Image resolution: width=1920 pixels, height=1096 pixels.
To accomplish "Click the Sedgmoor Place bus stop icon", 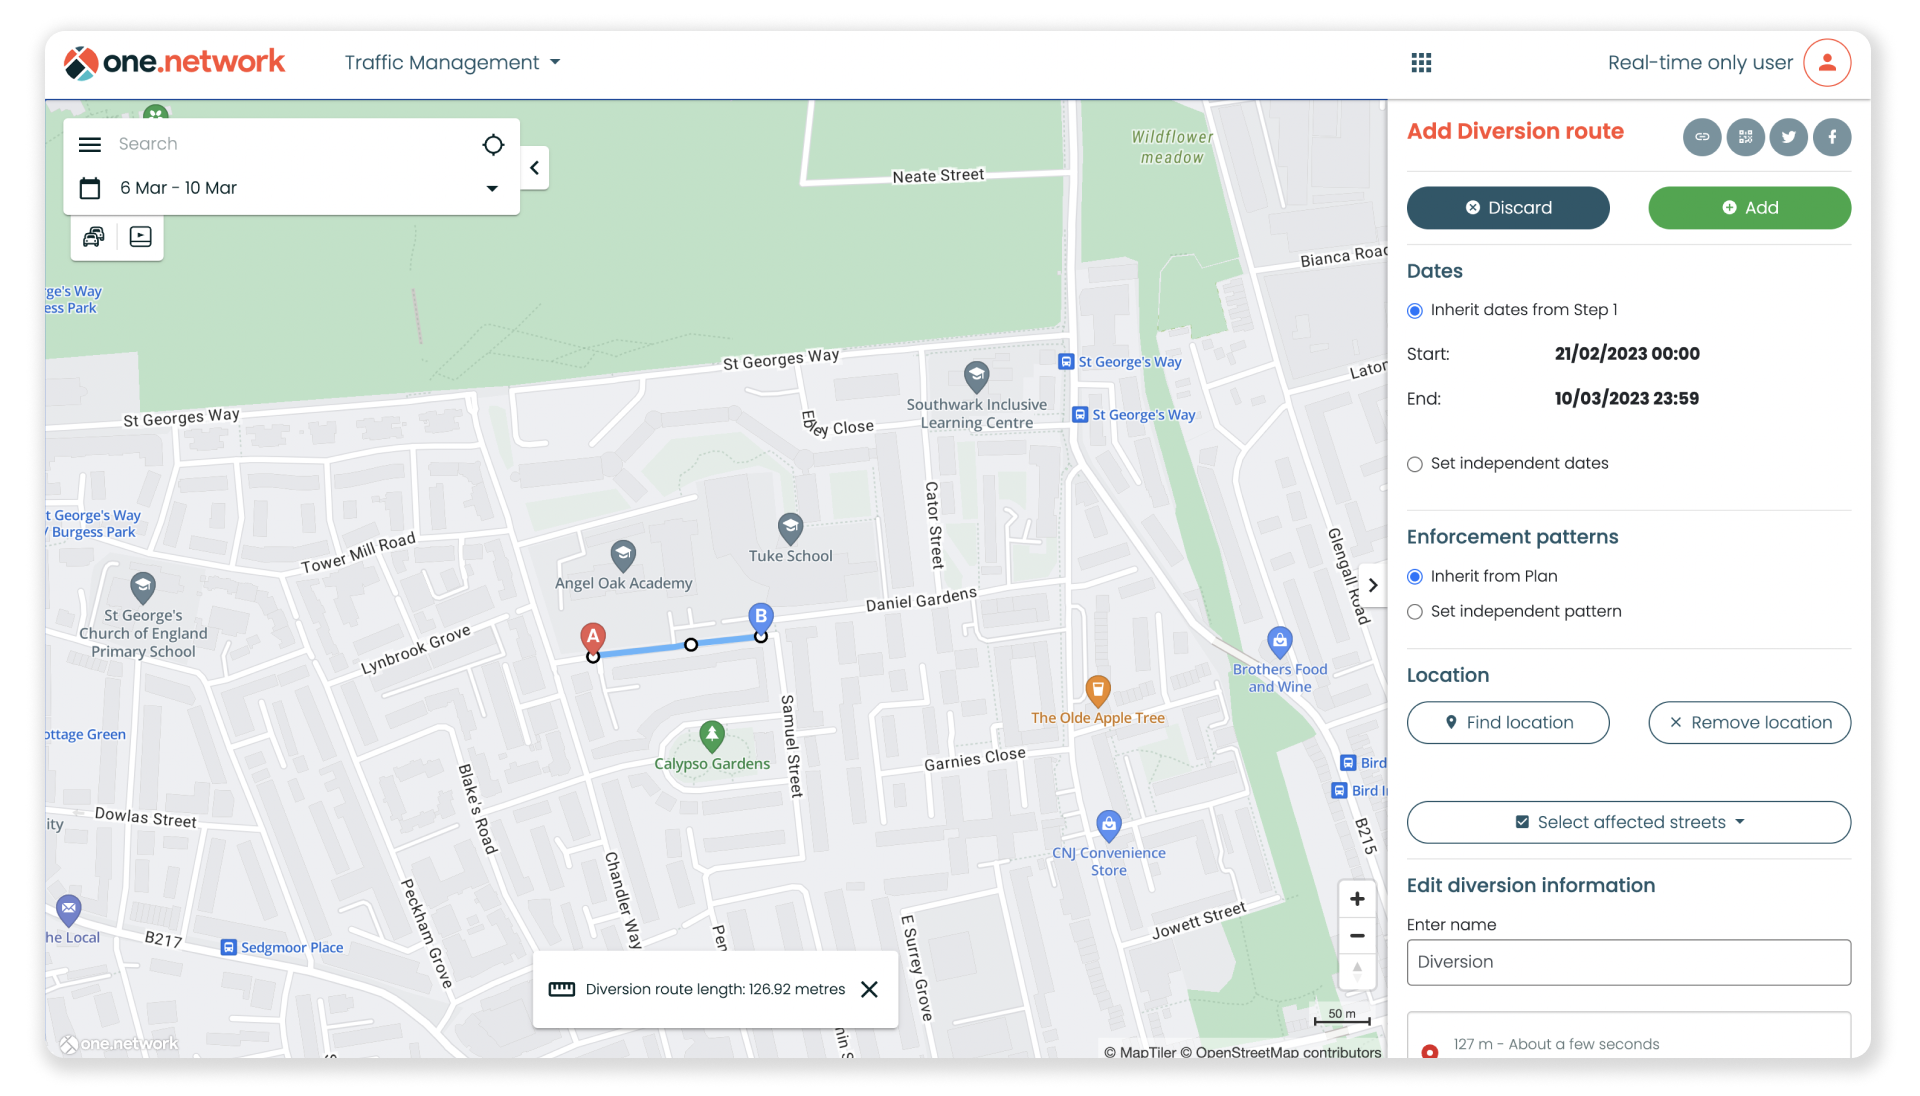I will click(x=229, y=948).
